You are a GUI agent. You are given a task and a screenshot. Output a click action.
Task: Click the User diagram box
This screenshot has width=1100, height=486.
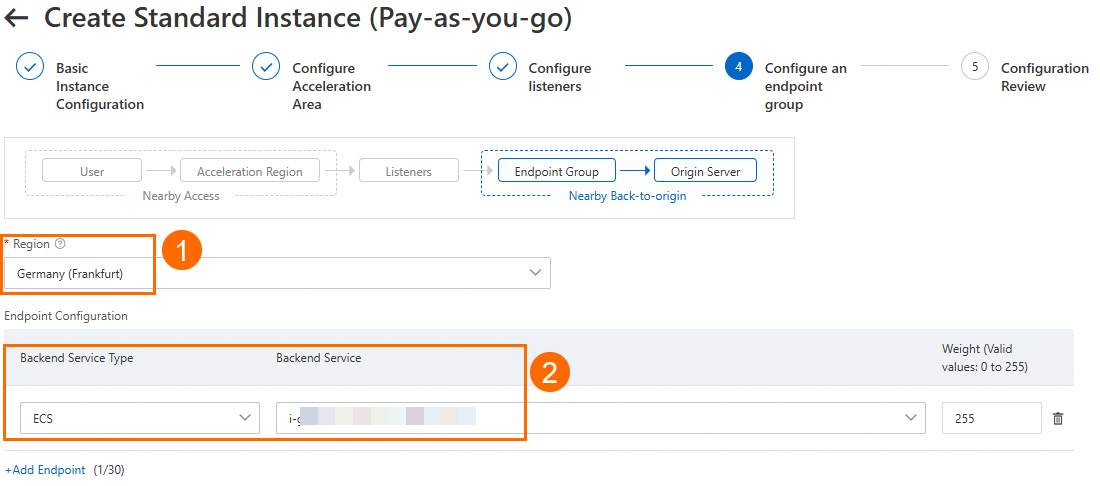coord(92,171)
